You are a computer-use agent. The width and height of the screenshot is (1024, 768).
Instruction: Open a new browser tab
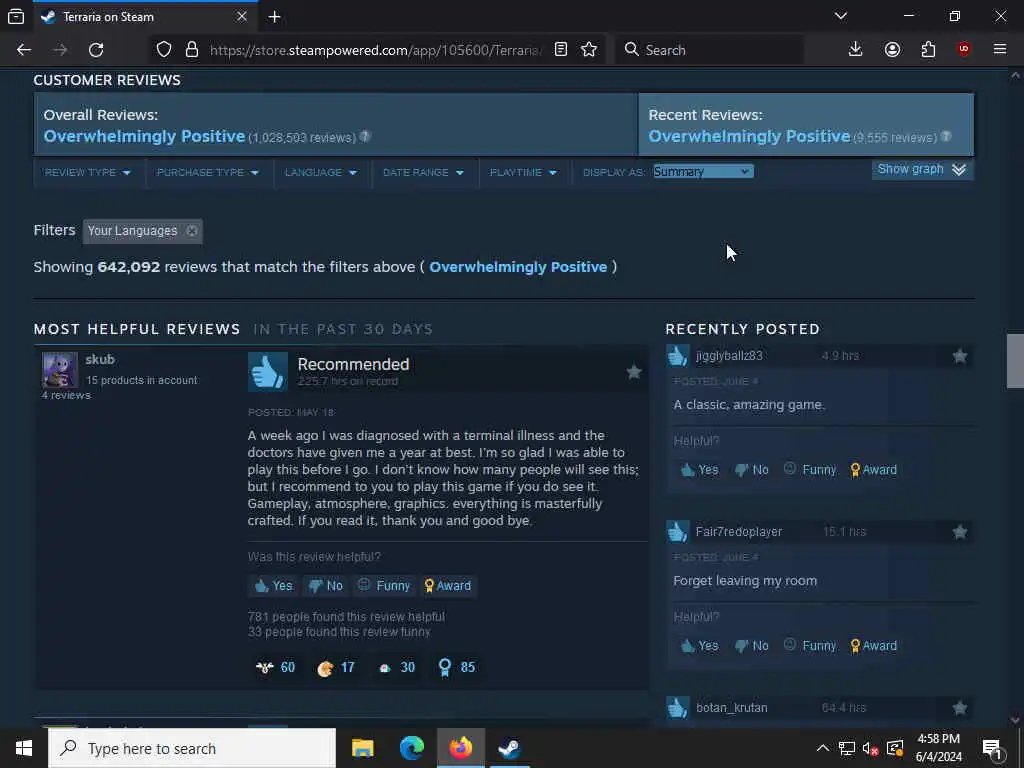point(274,17)
